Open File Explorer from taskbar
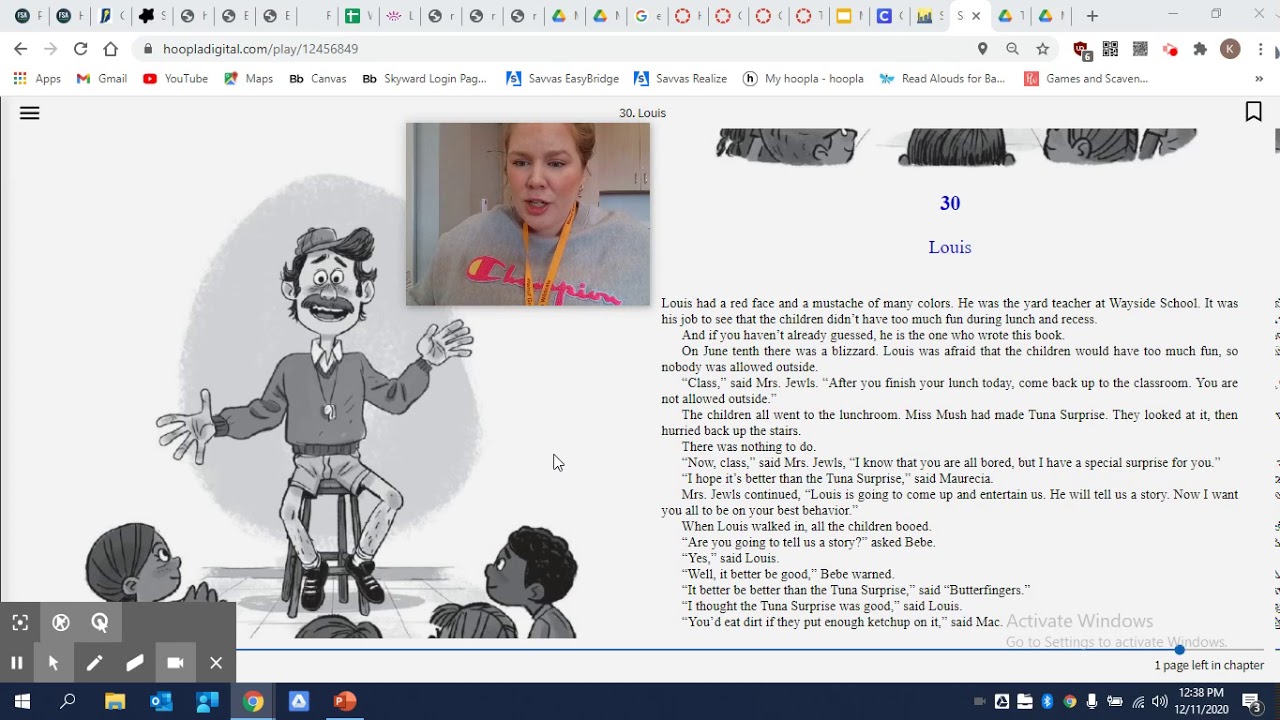Screen dimensions: 1280x720 coord(114,701)
